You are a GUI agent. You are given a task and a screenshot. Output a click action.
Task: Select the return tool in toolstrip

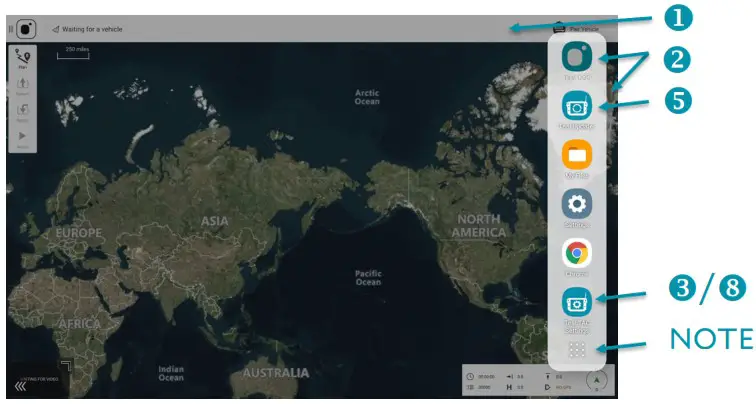click(23, 112)
